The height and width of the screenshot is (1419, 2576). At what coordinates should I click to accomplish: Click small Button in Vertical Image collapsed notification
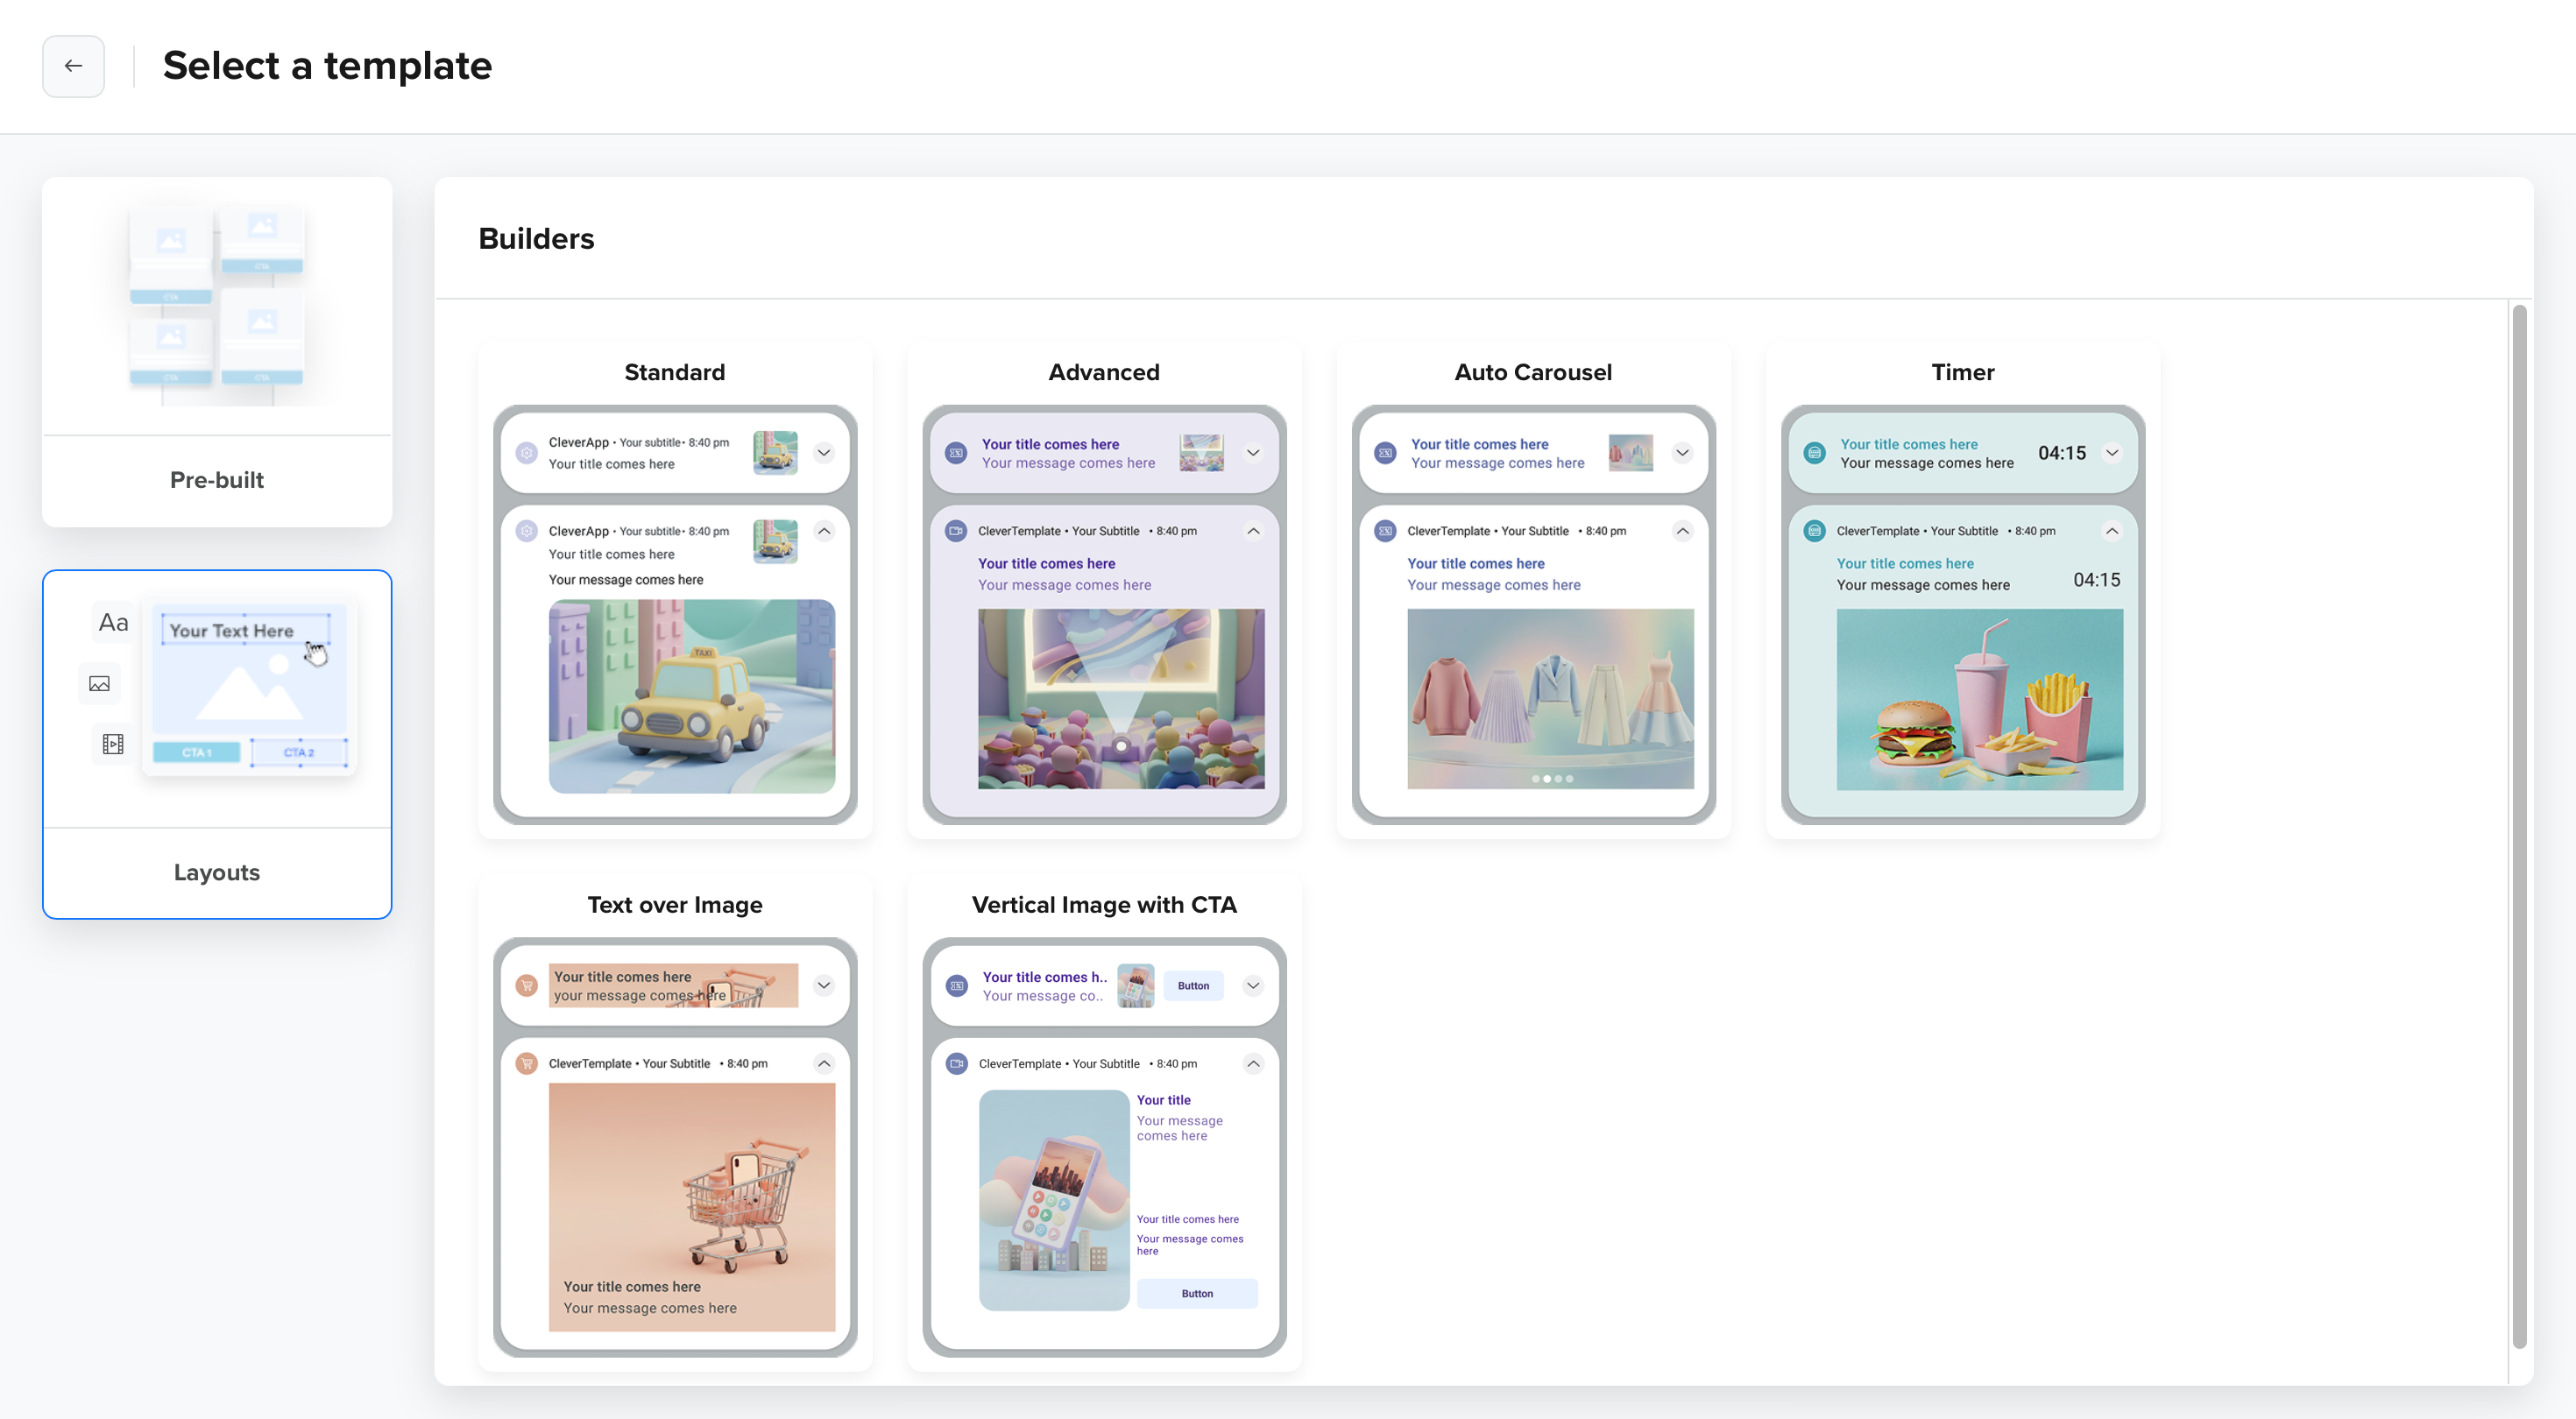tap(1193, 985)
